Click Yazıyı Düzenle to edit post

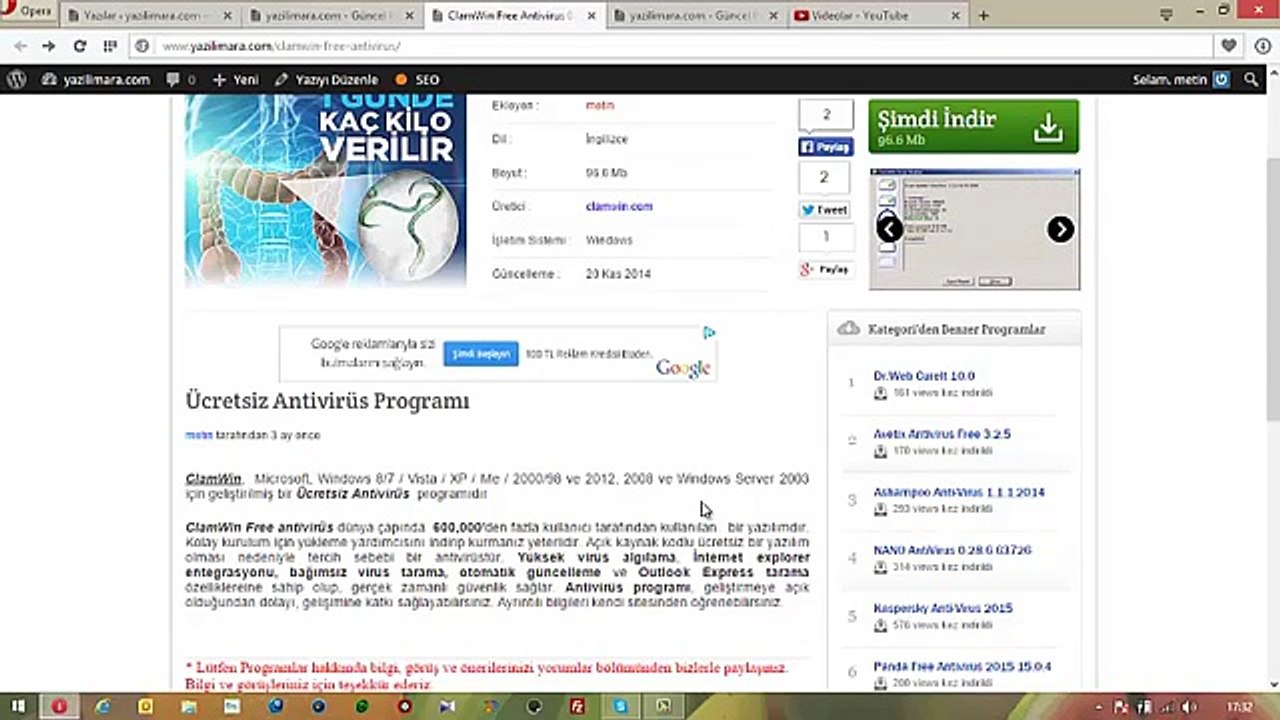click(x=327, y=80)
